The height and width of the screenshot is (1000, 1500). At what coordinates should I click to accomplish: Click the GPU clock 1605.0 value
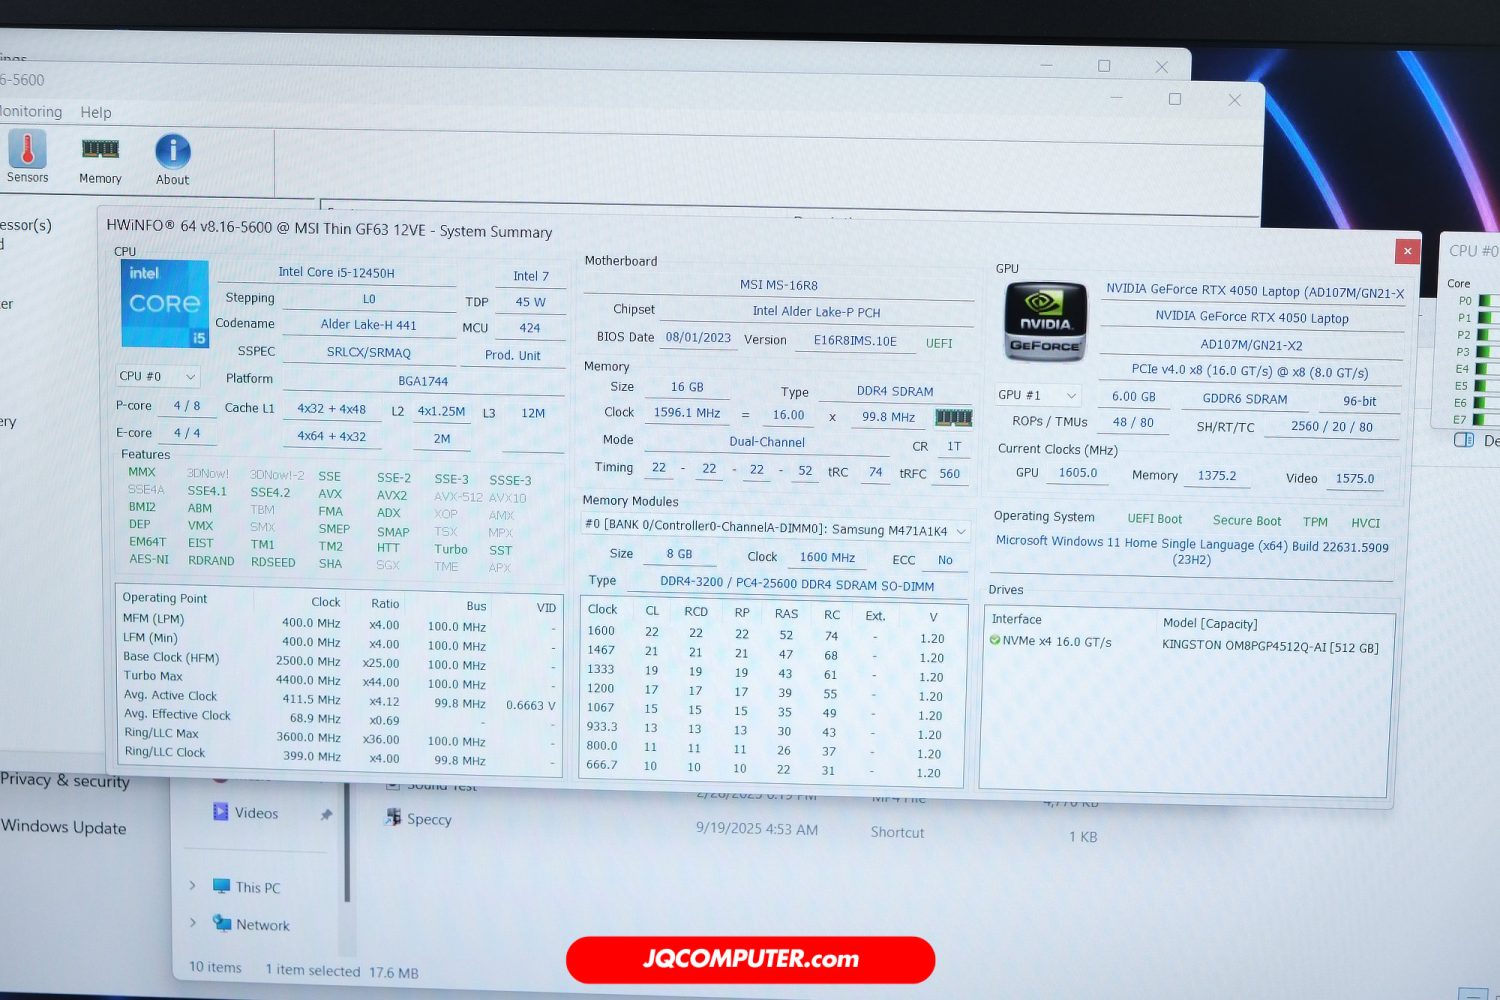(x=1078, y=473)
